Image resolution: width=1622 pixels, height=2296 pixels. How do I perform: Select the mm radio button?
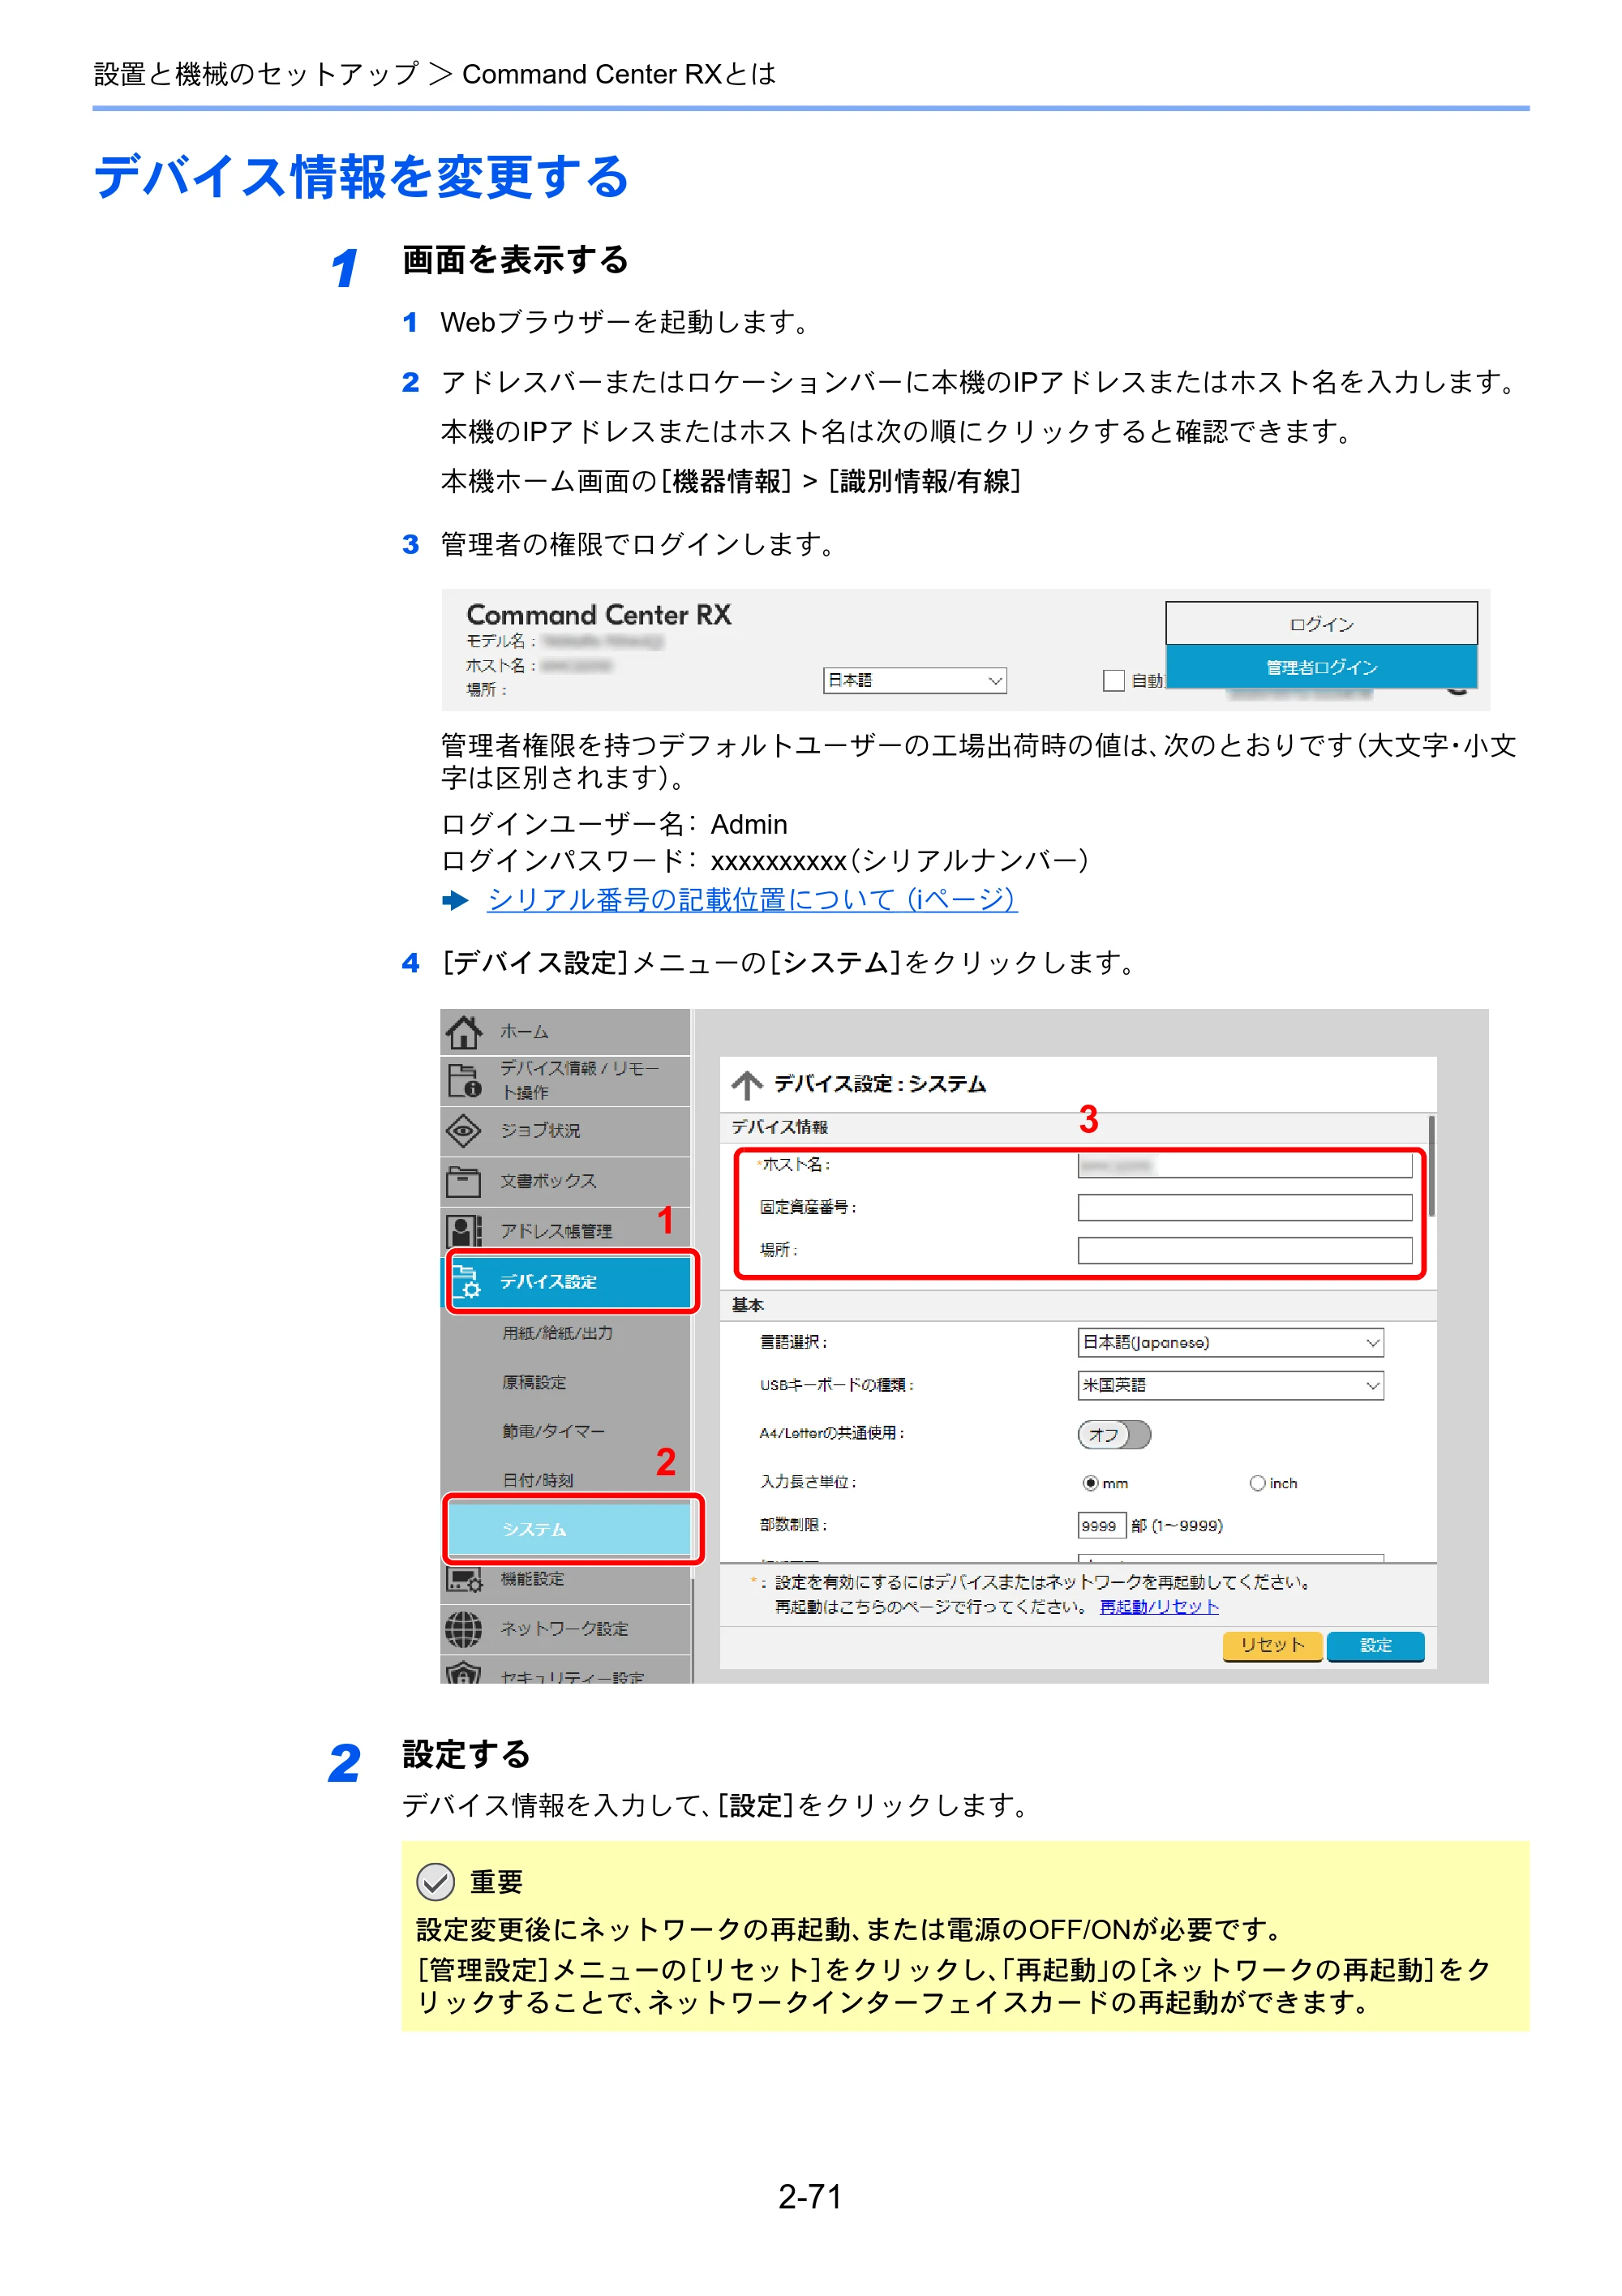coord(1090,1483)
